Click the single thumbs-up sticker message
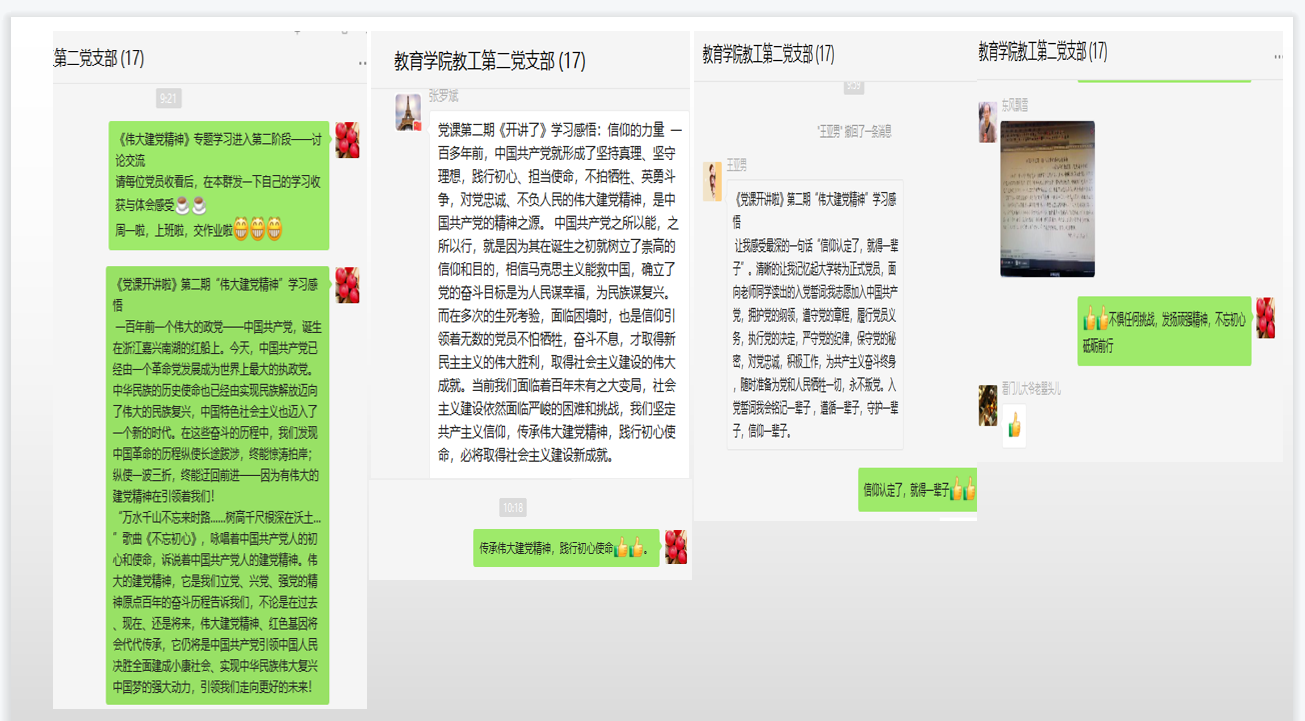This screenshot has width=1305, height=721. 1014,426
